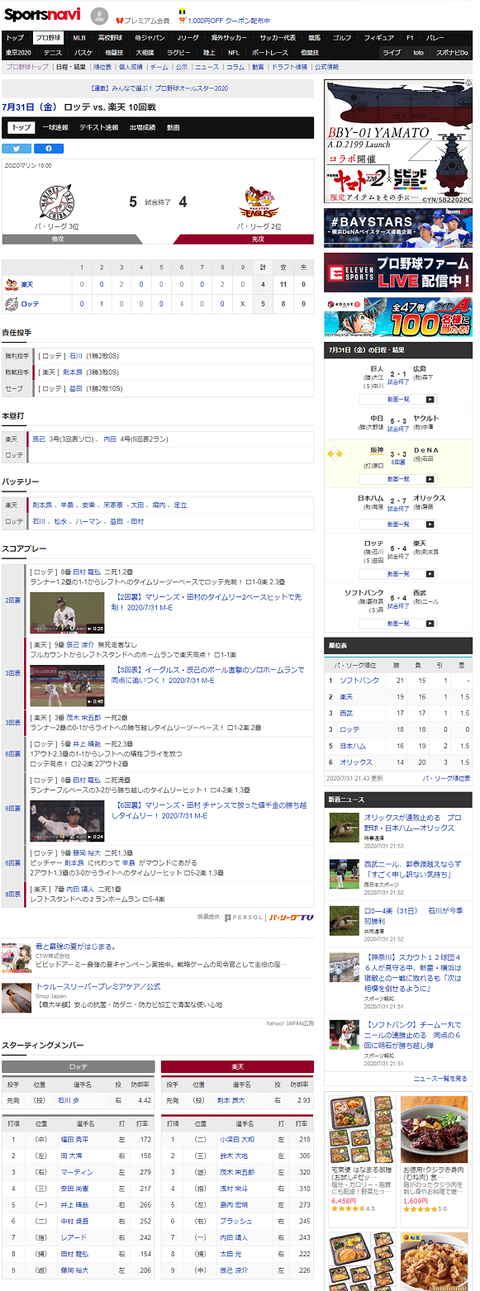Image resolution: width=480 pixels, height=1291 pixels.
Task: Go to 個人成績 in sub navigation
Action: point(131,66)
